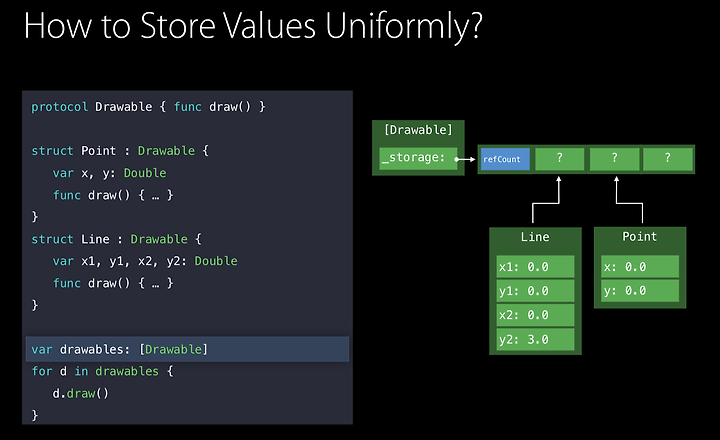Select the 'y: 0.0' field in Point
This screenshot has height=440, width=720.
640,291
